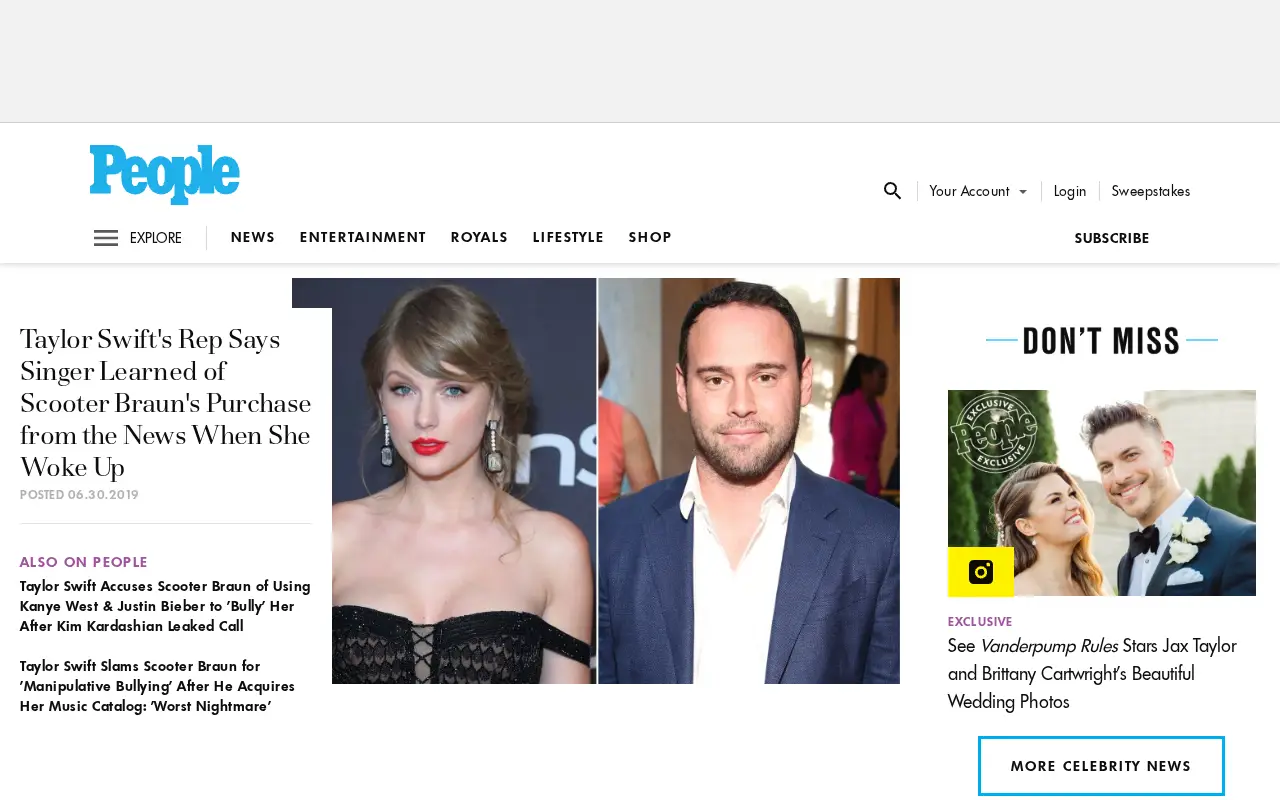
Task: Click the Don't Miss section heading
Action: tap(1102, 341)
